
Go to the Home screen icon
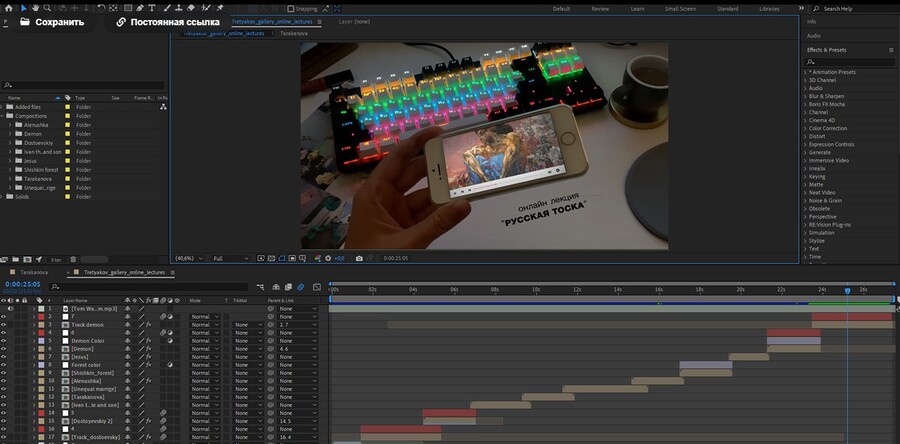(x=8, y=8)
